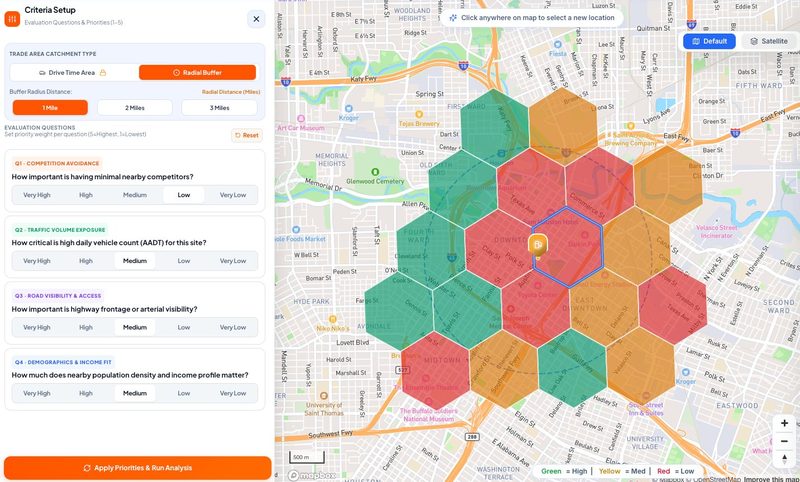This screenshot has width=800, height=482.
Task: Click the Q2 Traffic Volume Exposure tag
Action: [x=60, y=230]
